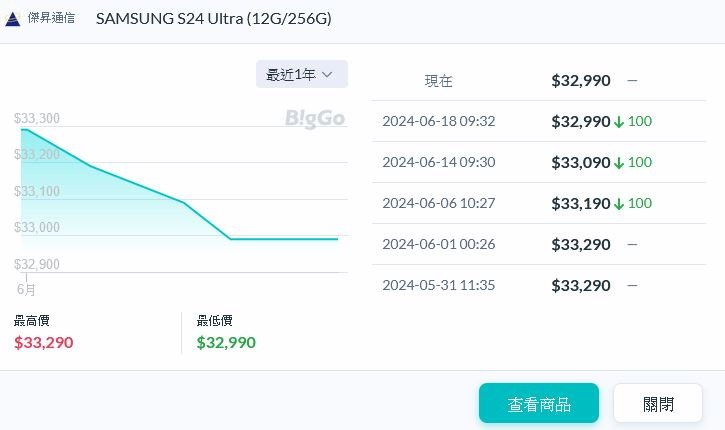This screenshot has height=430, width=725.
Task: Click the 6月 marker on chart axis
Action: [x=27, y=290]
